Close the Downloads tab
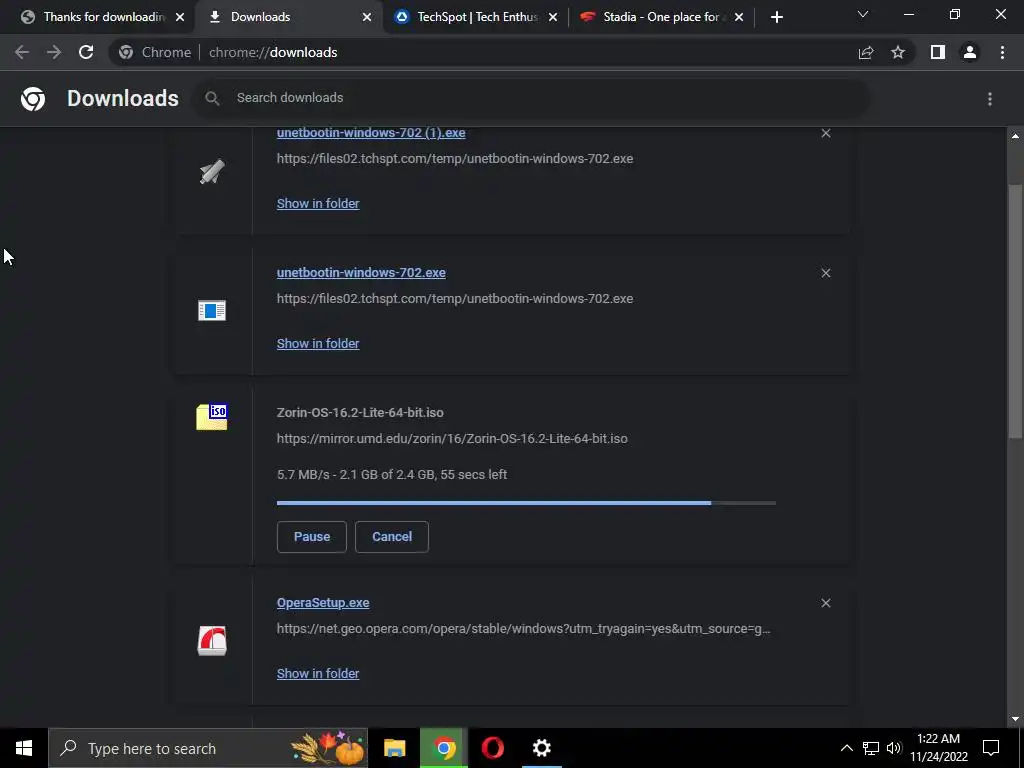This screenshot has width=1024, height=768. pyautogui.click(x=367, y=17)
